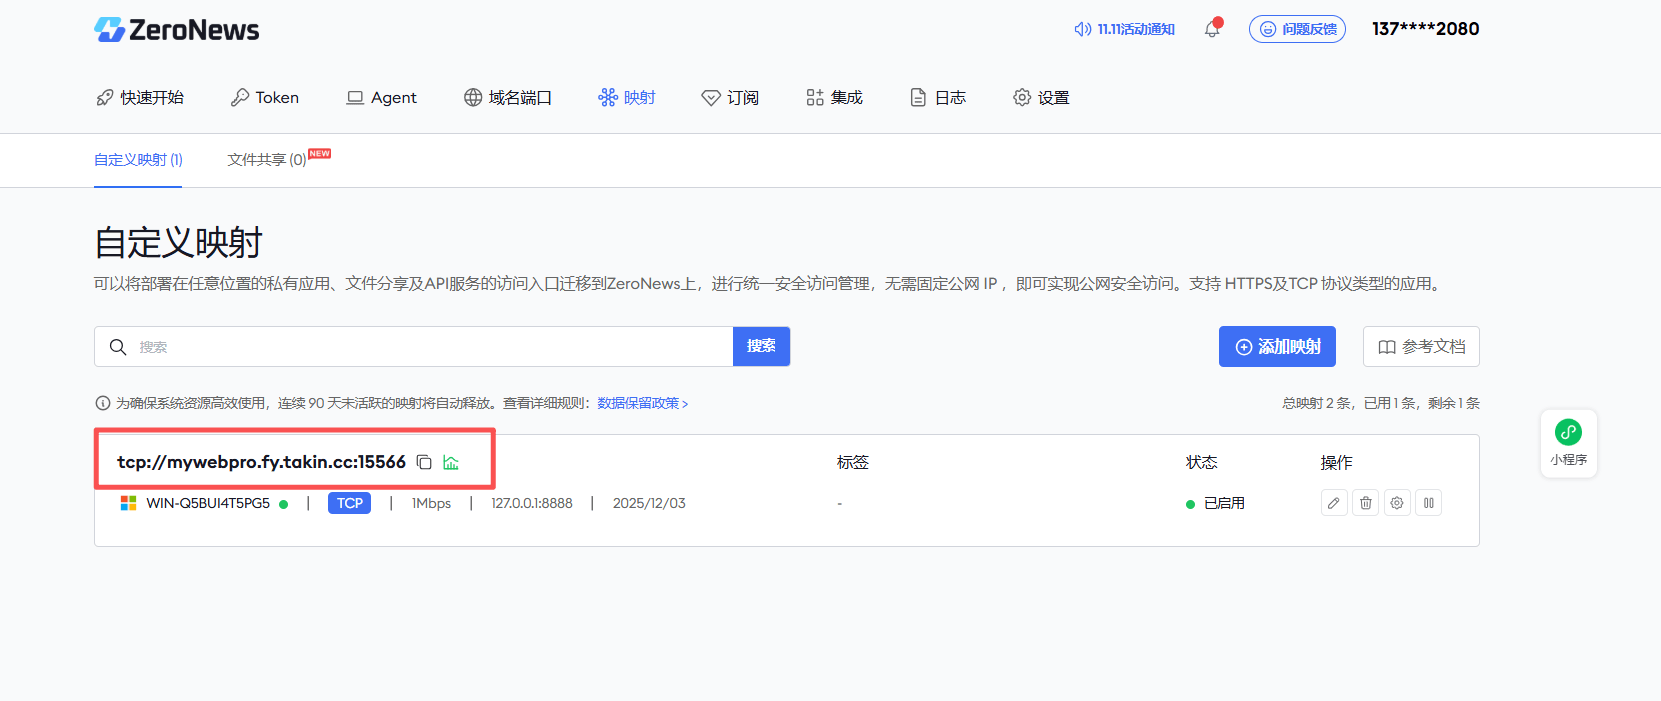Open traffic statistics chart for the mapping
This screenshot has width=1661, height=701.
[x=451, y=462]
